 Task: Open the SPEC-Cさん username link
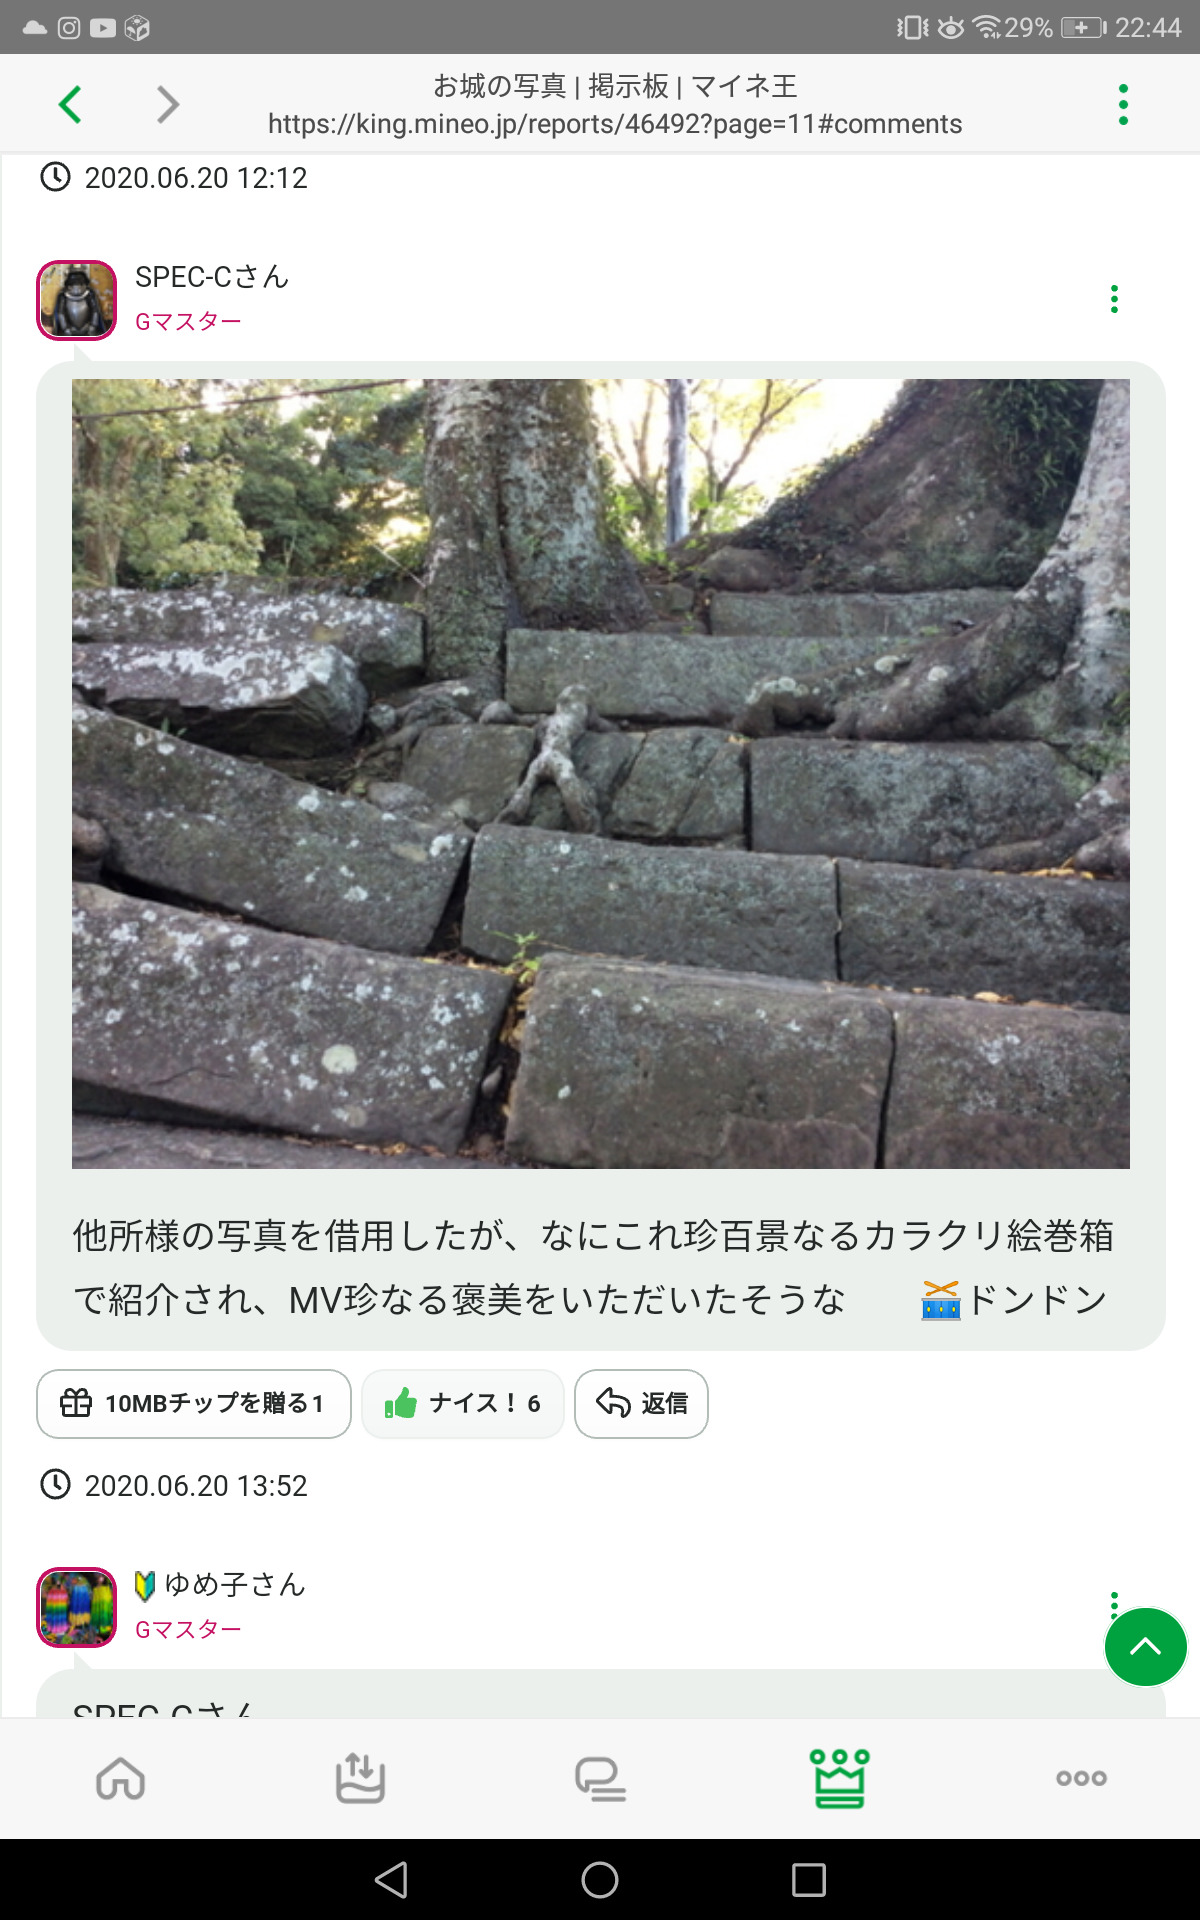coord(212,277)
